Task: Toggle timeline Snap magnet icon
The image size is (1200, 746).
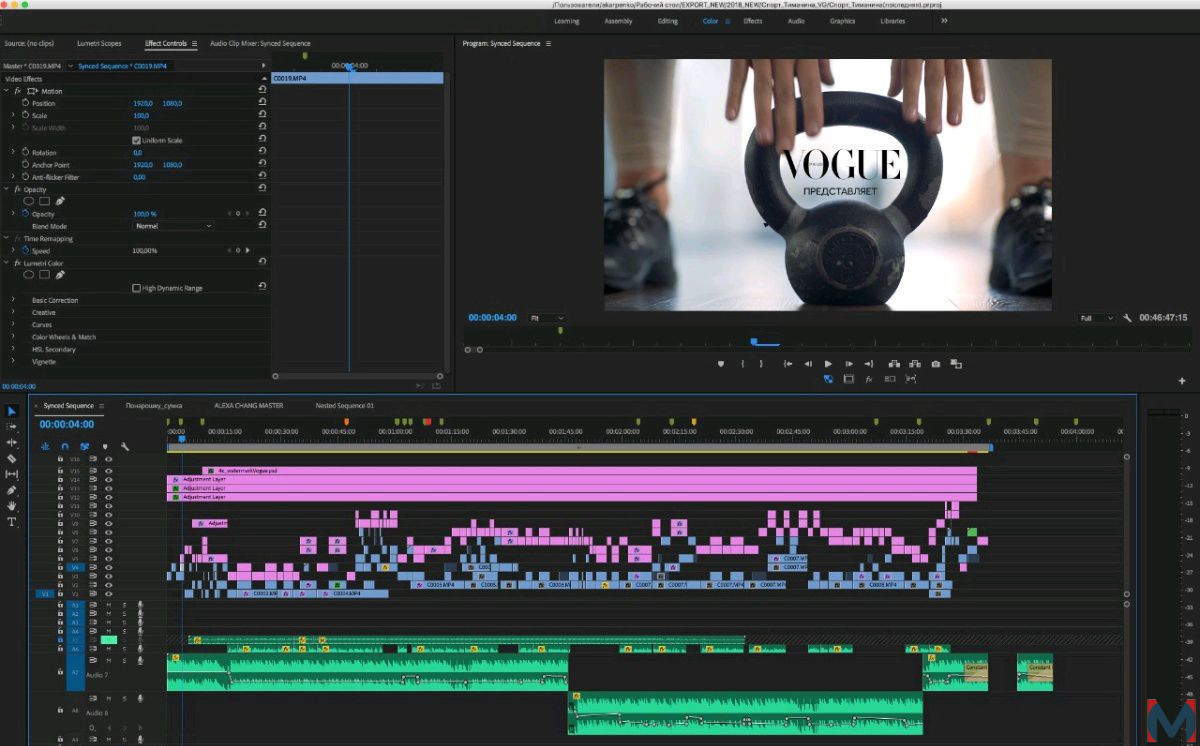Action: [65, 447]
